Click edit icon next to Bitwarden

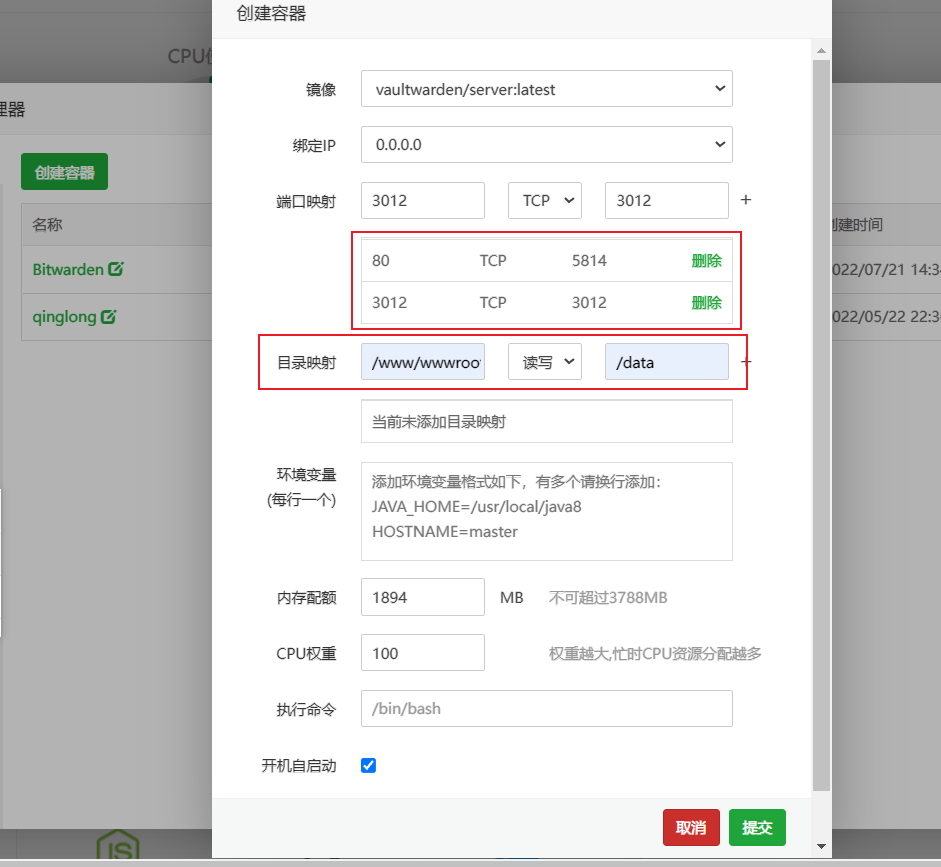coord(116,269)
